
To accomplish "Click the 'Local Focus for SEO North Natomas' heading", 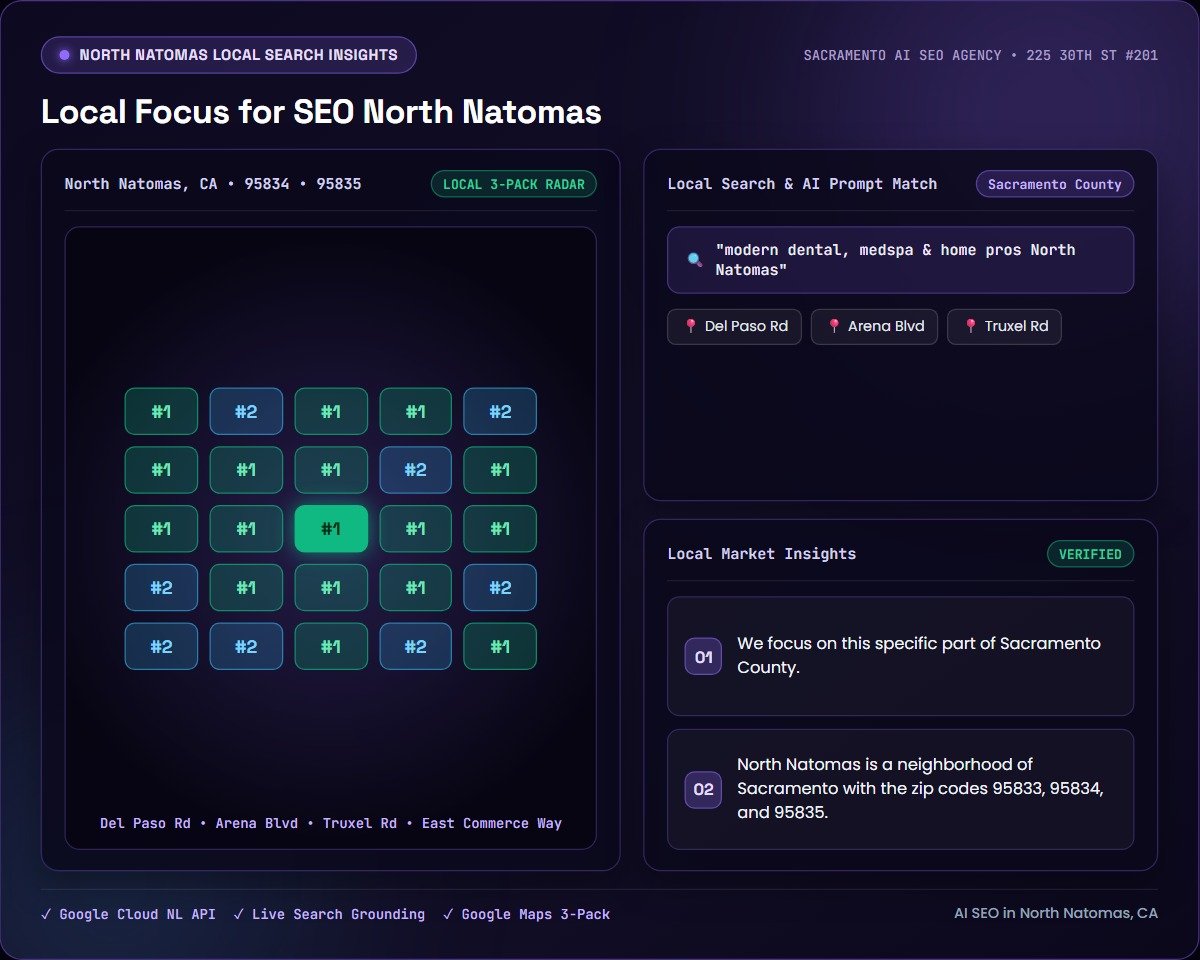I will (321, 111).
